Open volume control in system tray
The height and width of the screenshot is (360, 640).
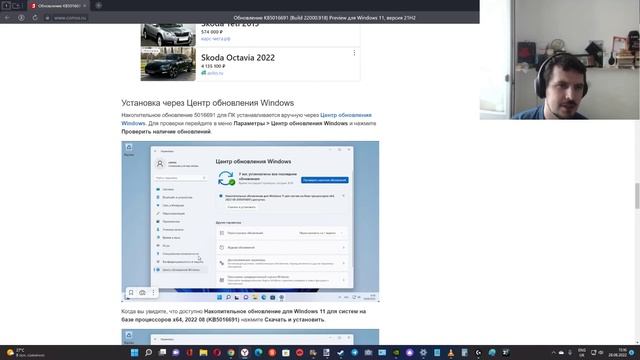click(x=601, y=353)
